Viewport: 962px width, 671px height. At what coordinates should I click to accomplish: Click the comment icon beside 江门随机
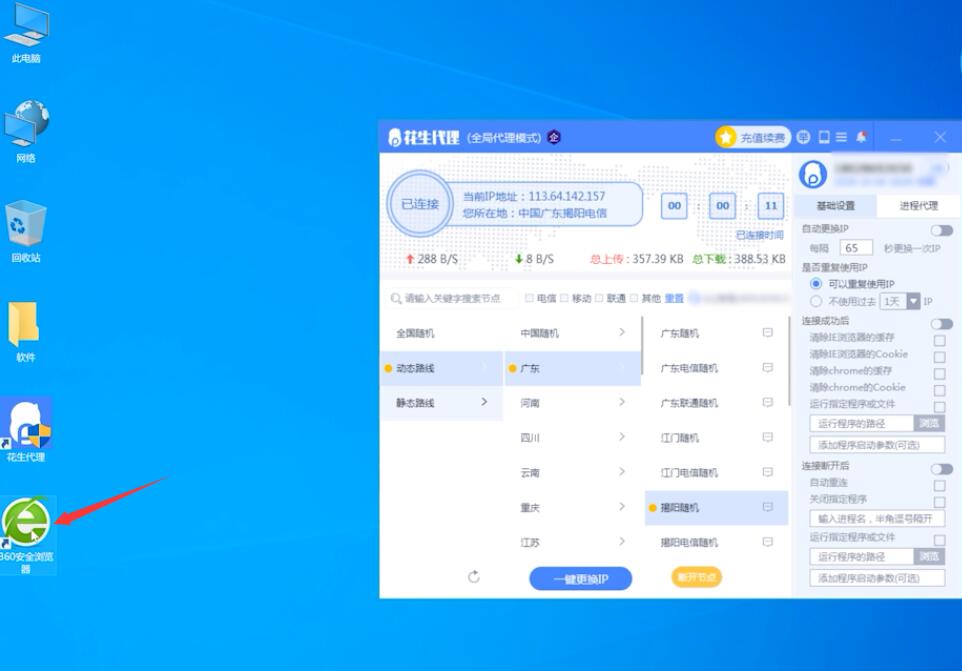768,438
